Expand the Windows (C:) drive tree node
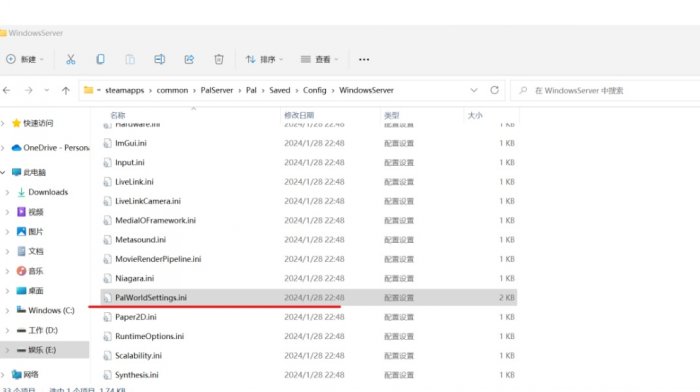The image size is (700, 392). tap(7, 310)
